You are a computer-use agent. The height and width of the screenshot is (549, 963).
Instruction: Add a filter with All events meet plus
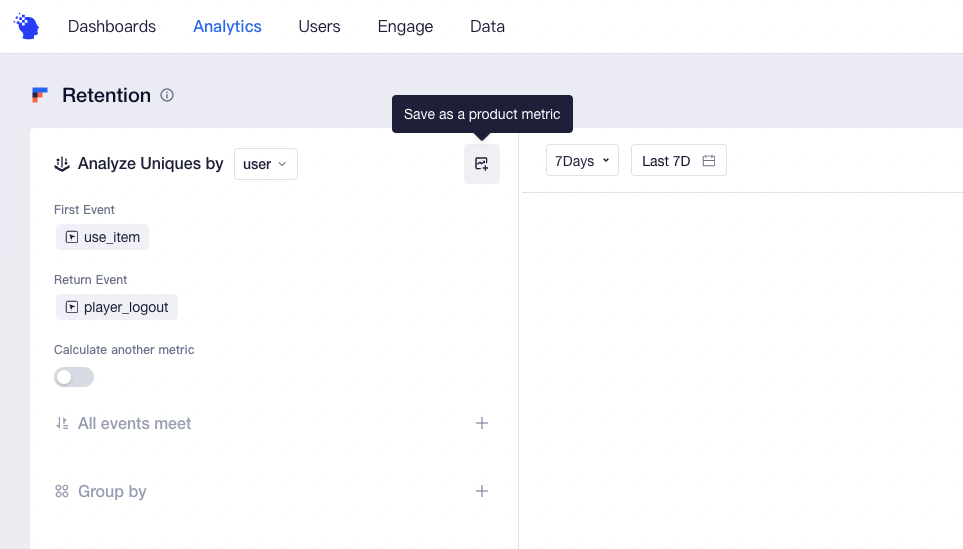(x=482, y=423)
